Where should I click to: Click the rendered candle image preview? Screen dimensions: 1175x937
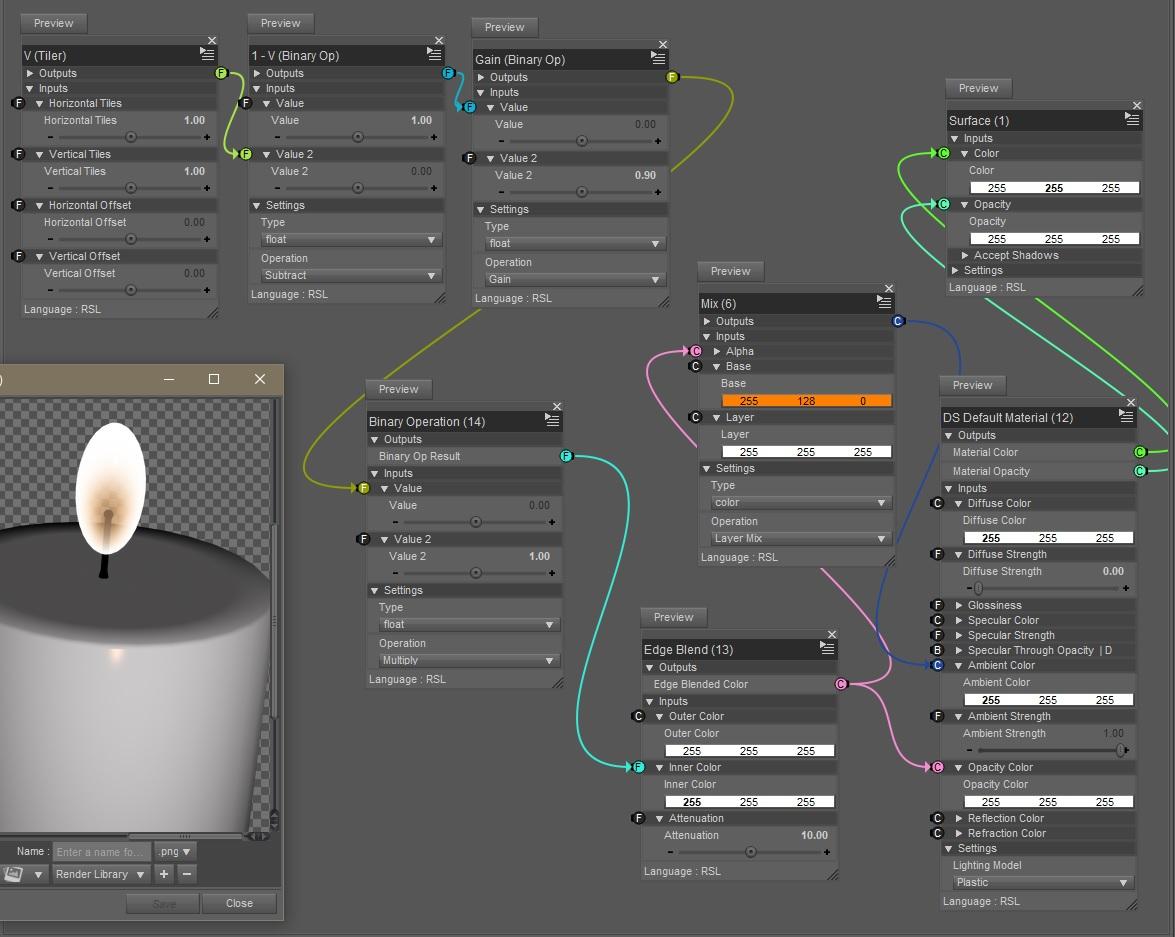click(x=135, y=615)
